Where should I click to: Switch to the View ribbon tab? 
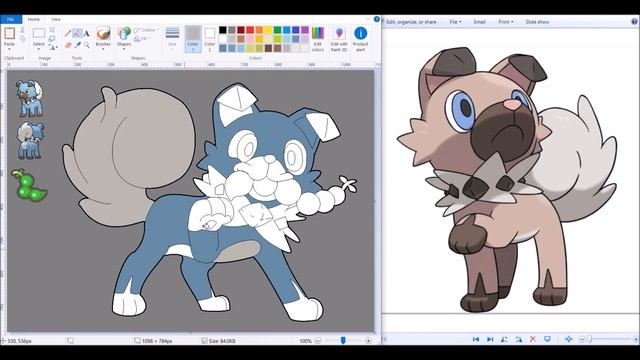click(x=56, y=19)
